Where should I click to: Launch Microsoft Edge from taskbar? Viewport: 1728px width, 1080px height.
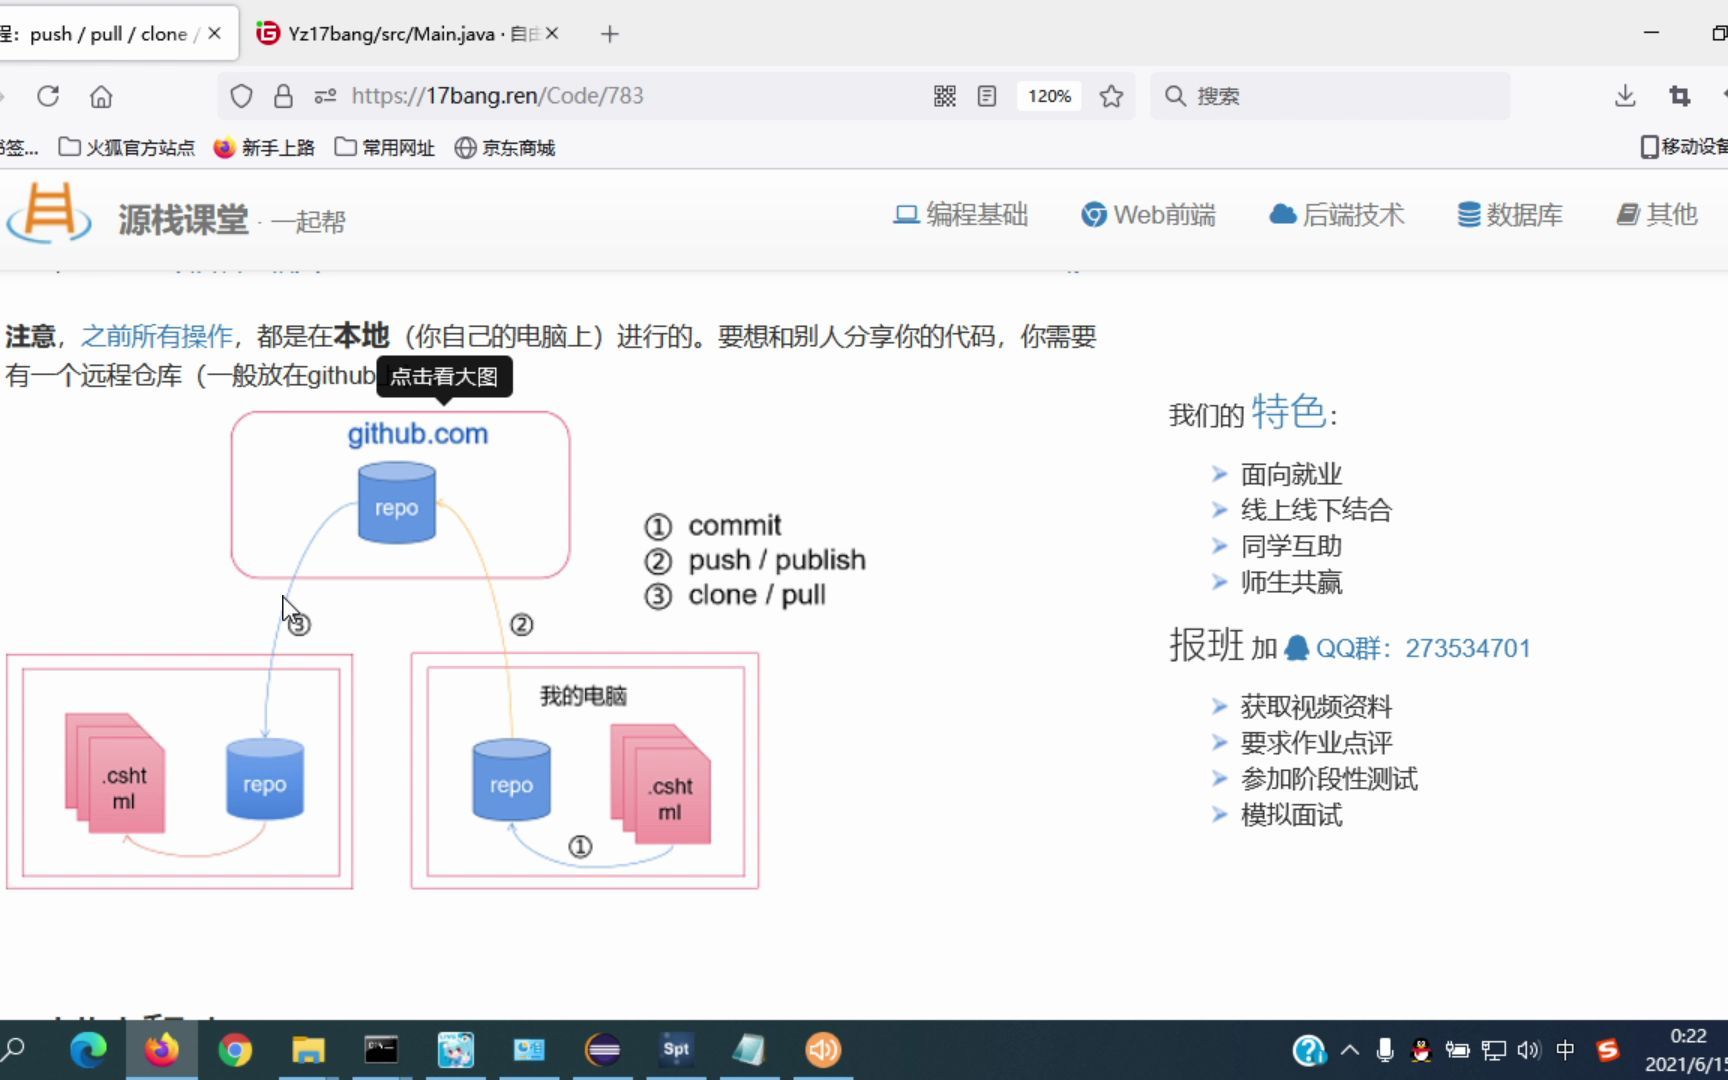(x=88, y=1050)
